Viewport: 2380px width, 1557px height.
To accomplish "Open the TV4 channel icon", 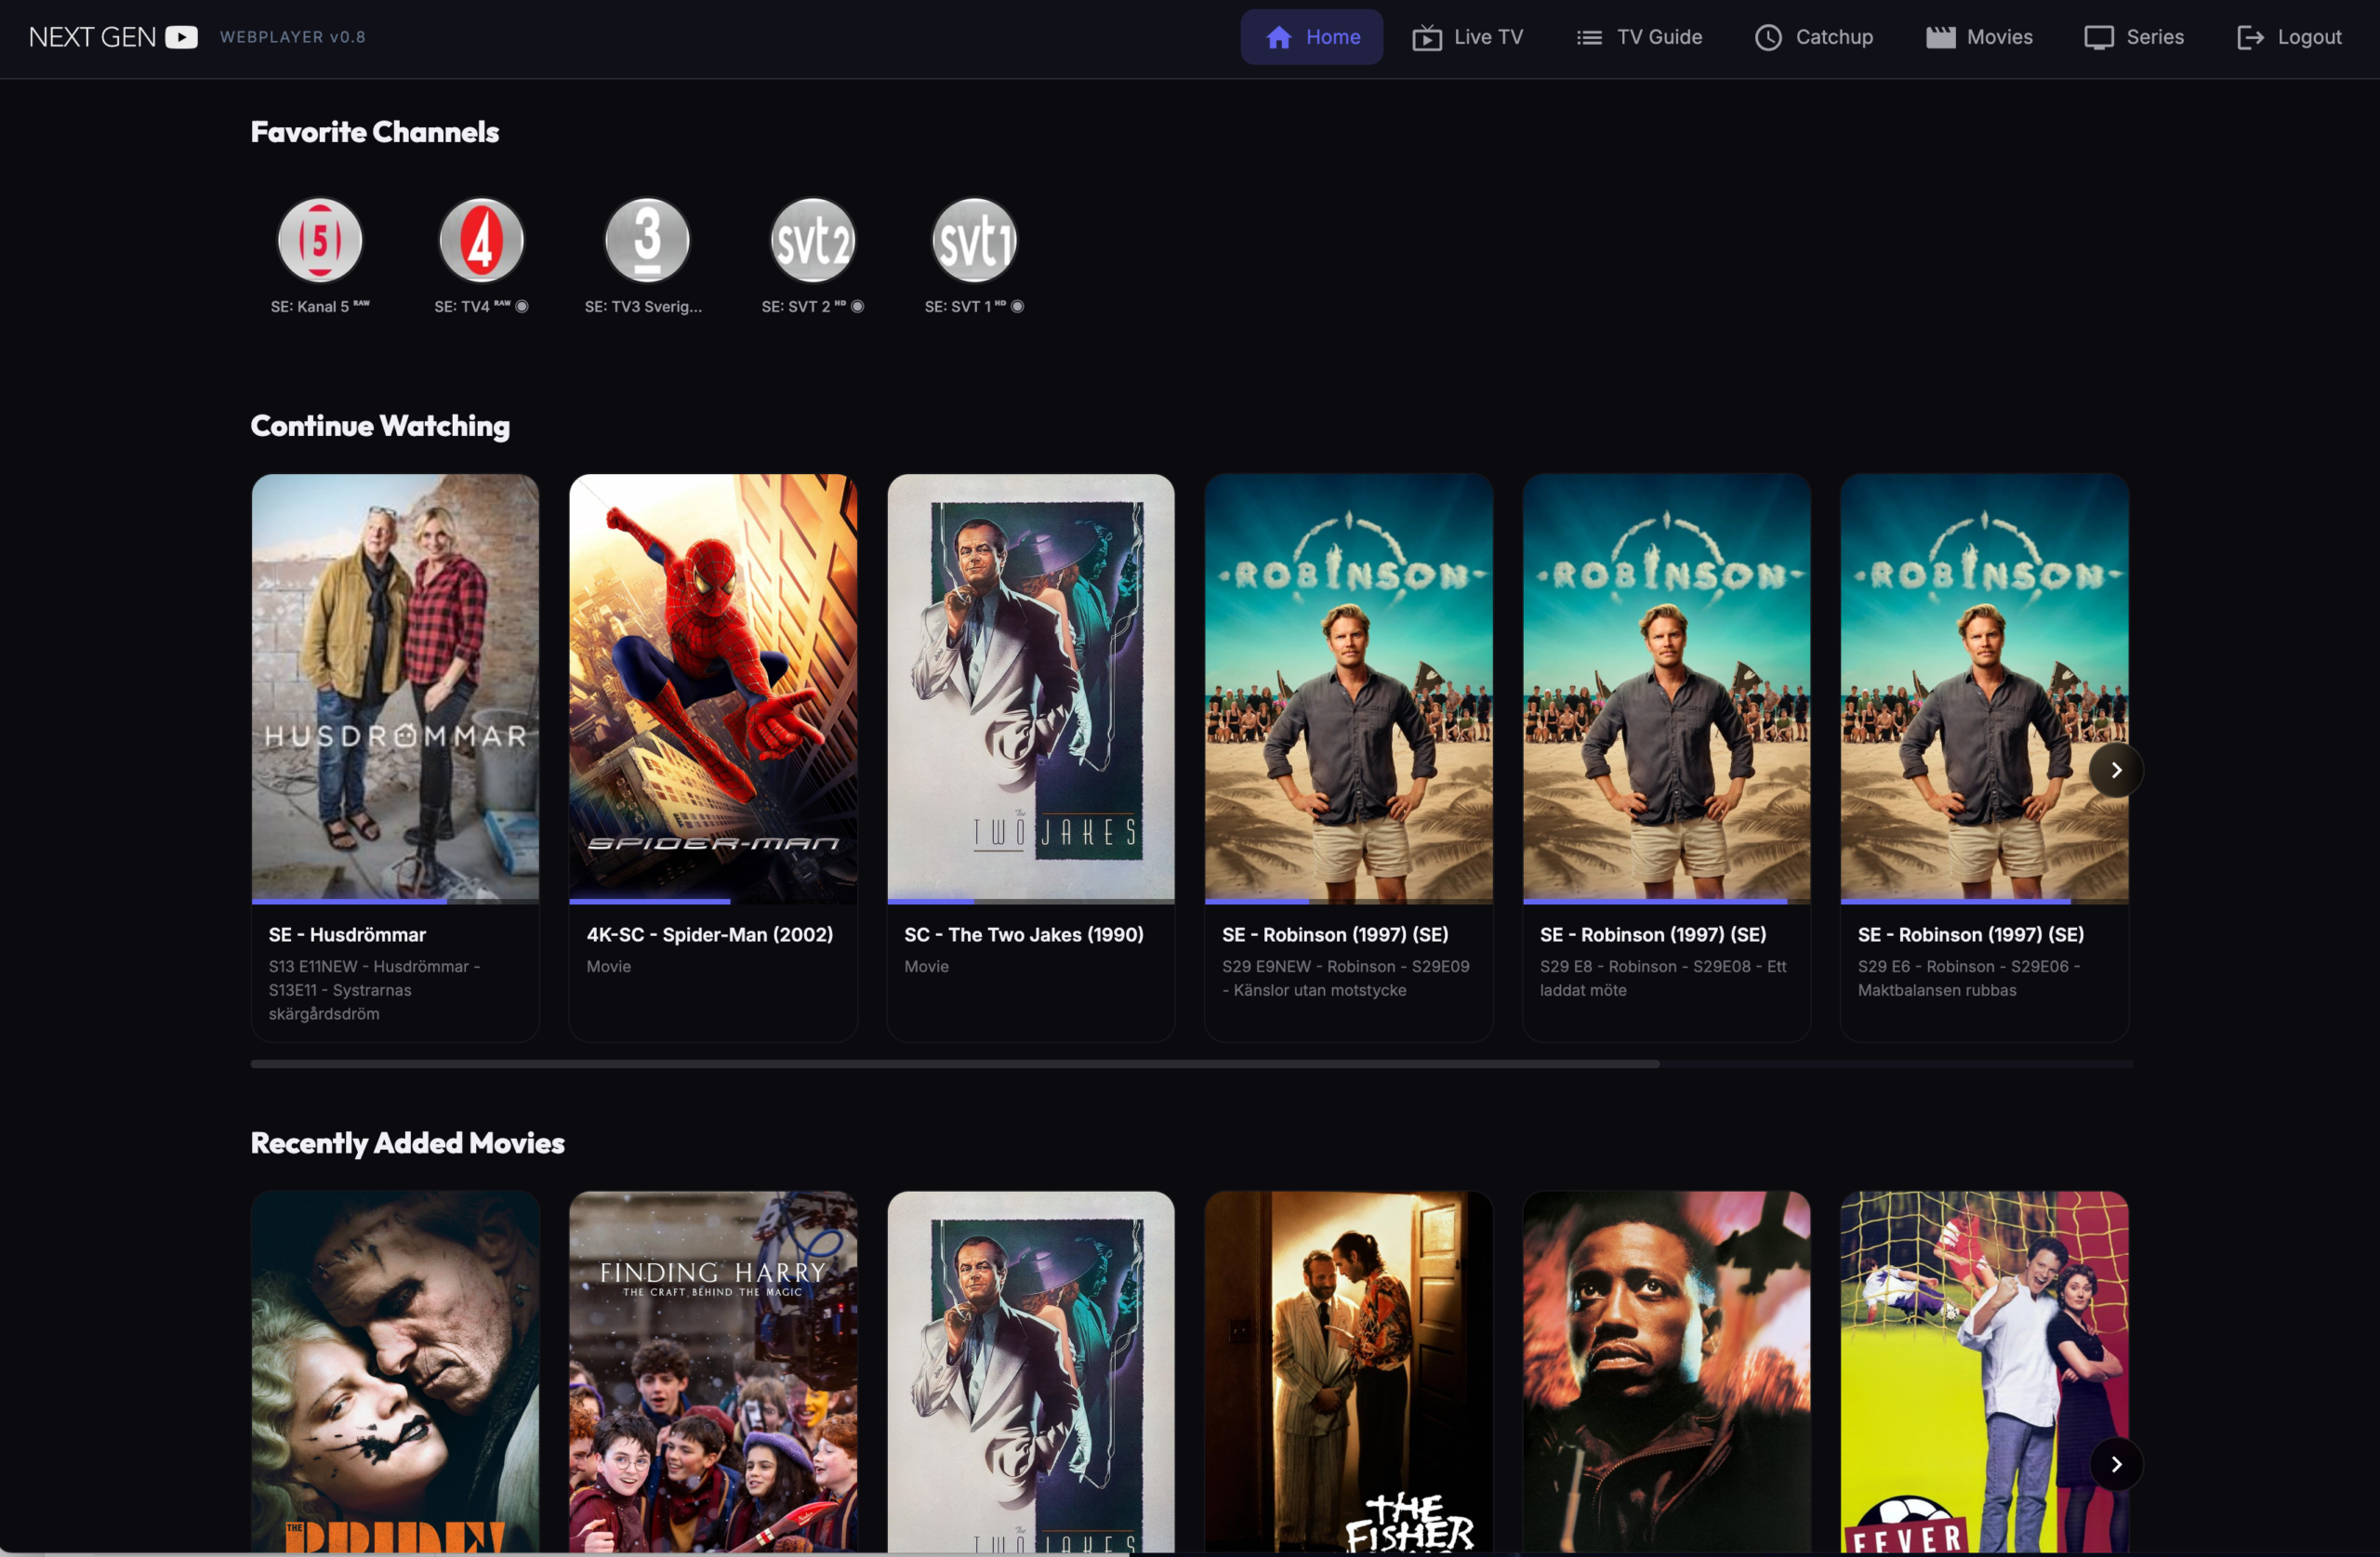I will pos(481,240).
